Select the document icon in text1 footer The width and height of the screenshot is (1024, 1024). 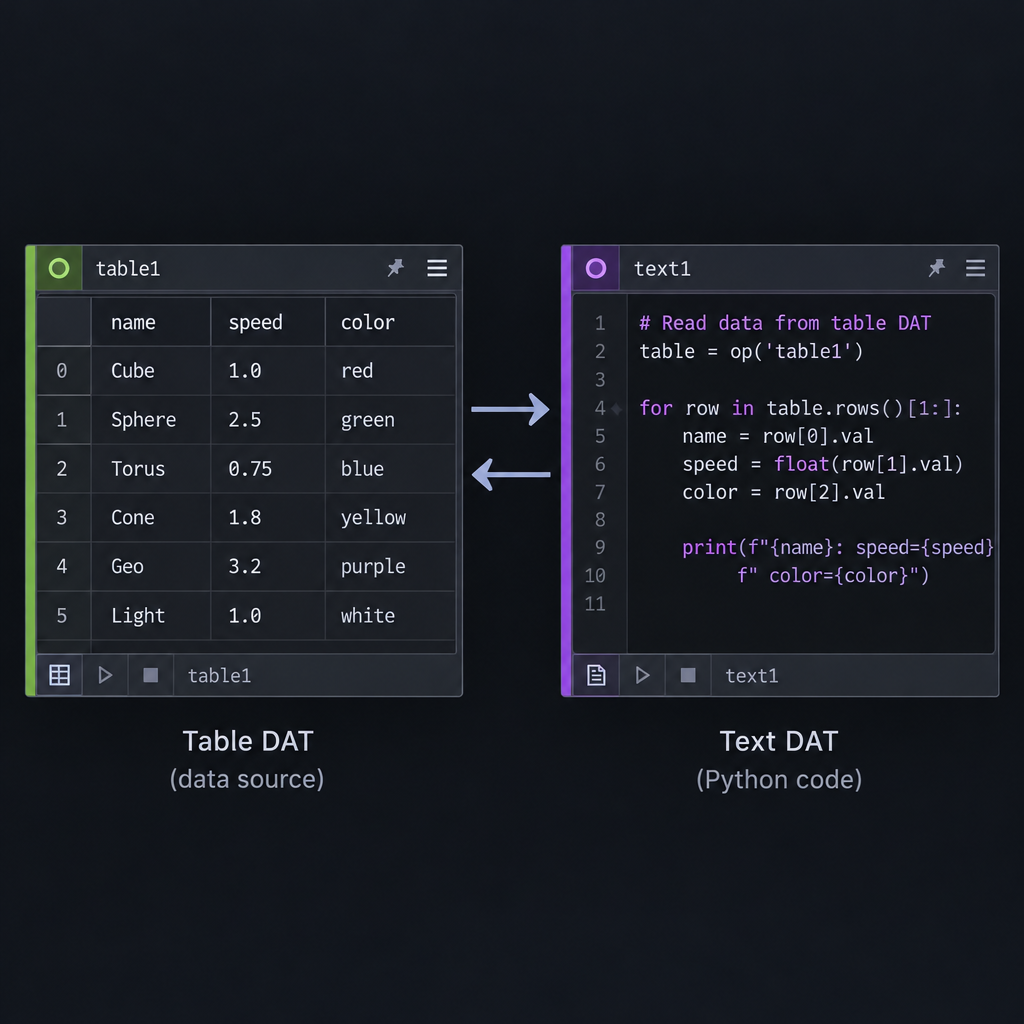[x=596, y=675]
